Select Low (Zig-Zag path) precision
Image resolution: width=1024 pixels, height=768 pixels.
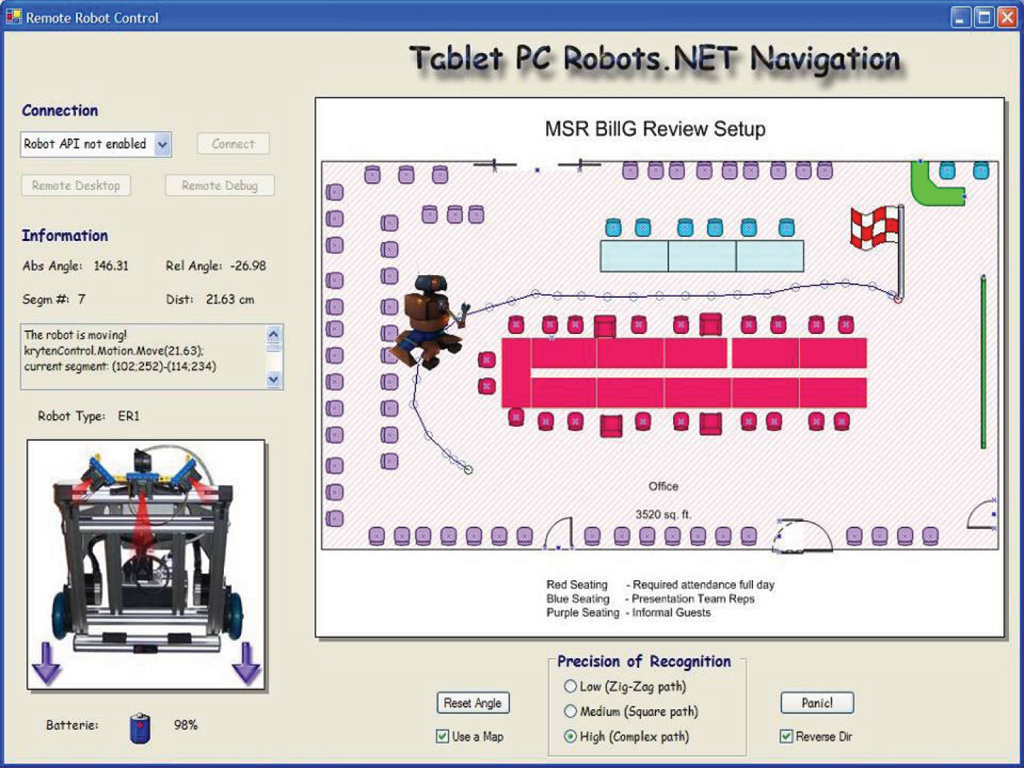pyautogui.click(x=570, y=686)
